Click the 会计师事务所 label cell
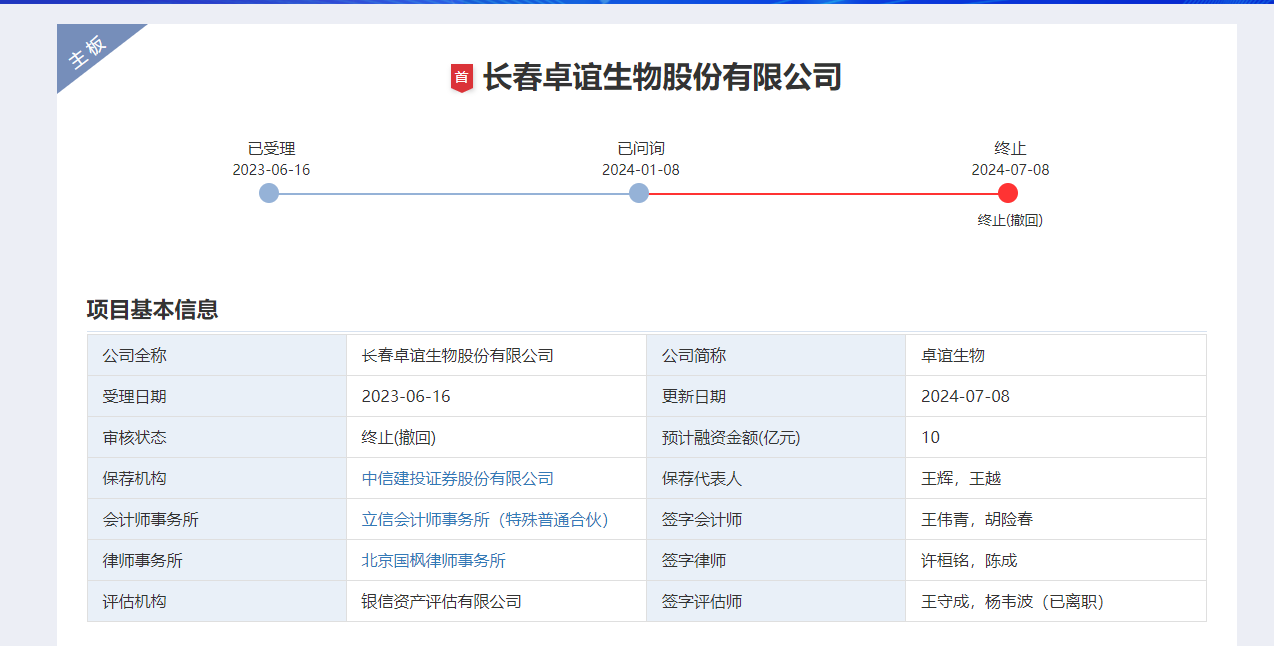Image resolution: width=1274 pixels, height=646 pixels. click(217, 519)
